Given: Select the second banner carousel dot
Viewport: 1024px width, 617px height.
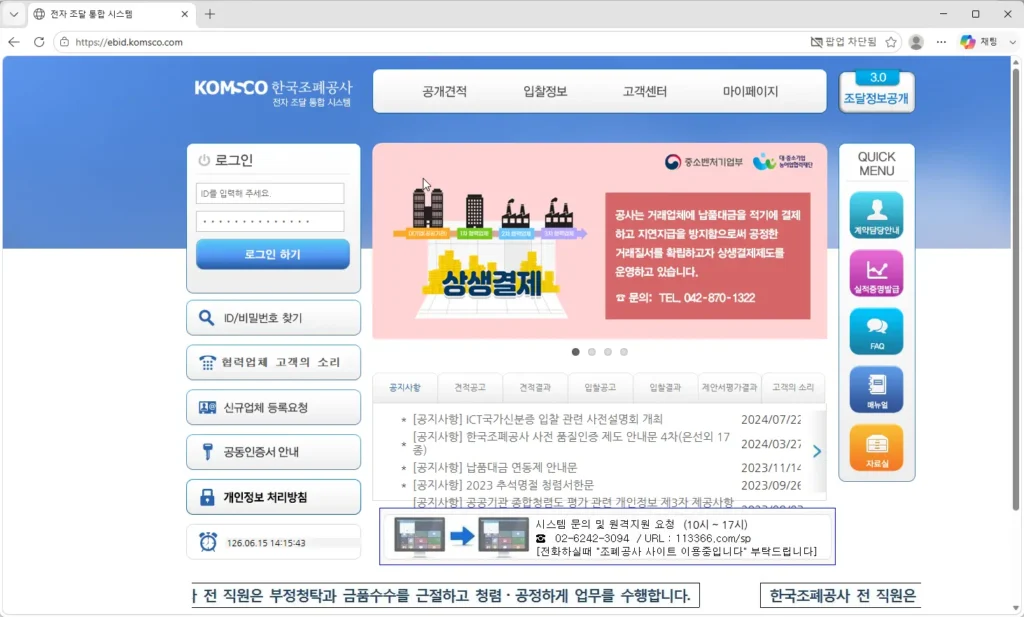Looking at the screenshot, I should pyautogui.click(x=592, y=352).
